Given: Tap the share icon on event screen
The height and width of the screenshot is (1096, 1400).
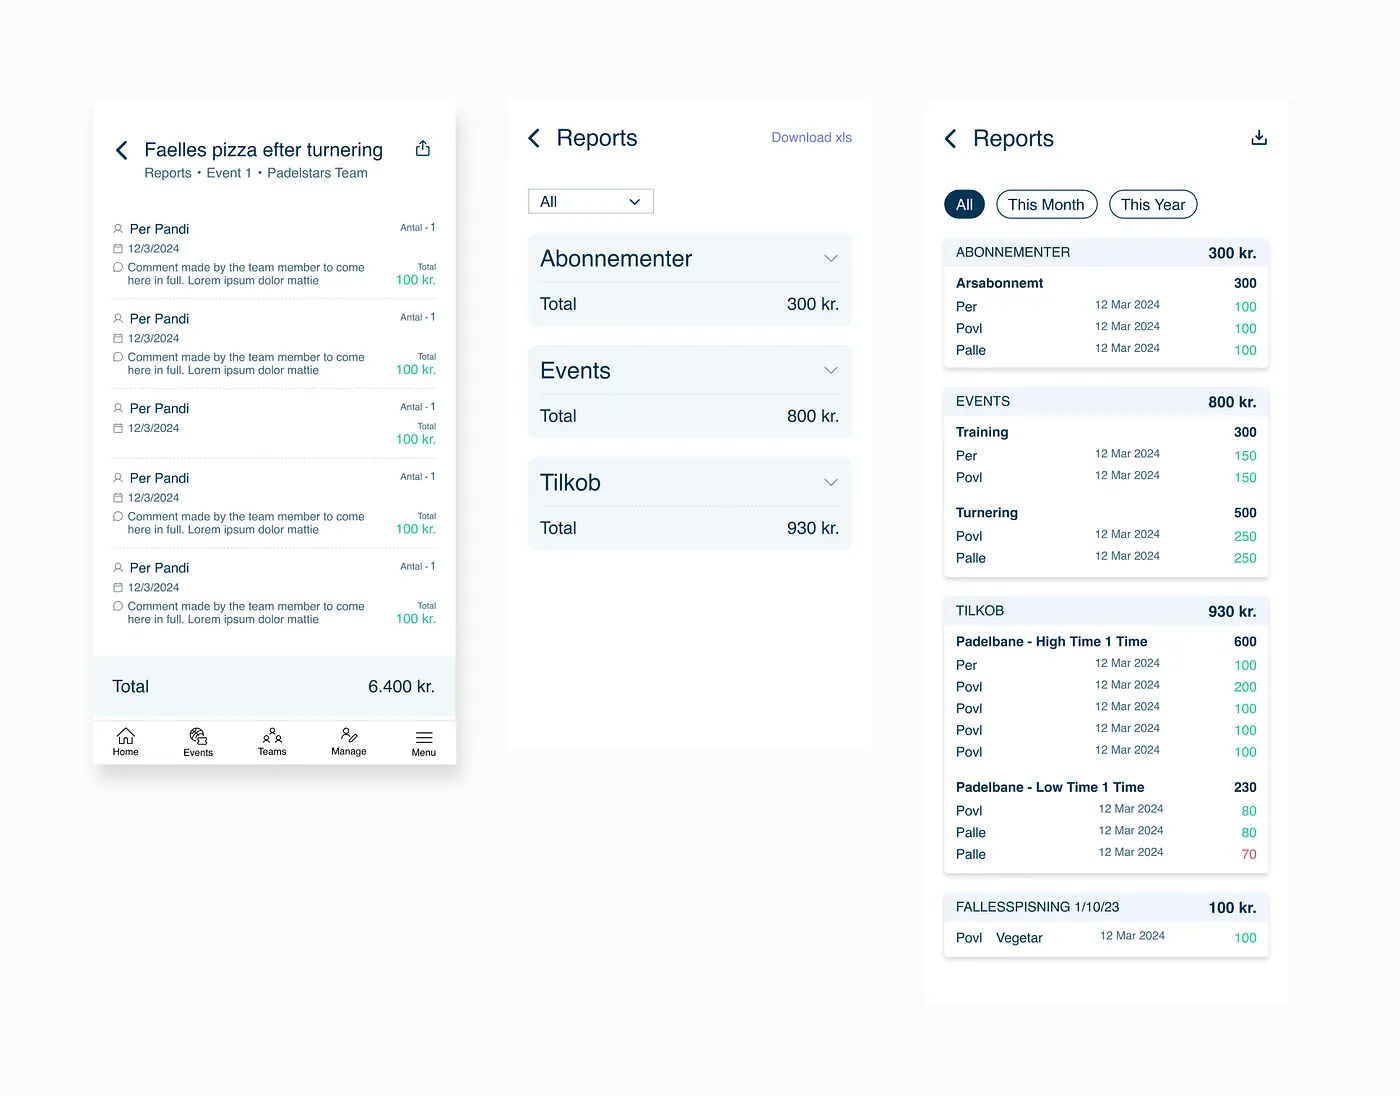Looking at the screenshot, I should 423,149.
